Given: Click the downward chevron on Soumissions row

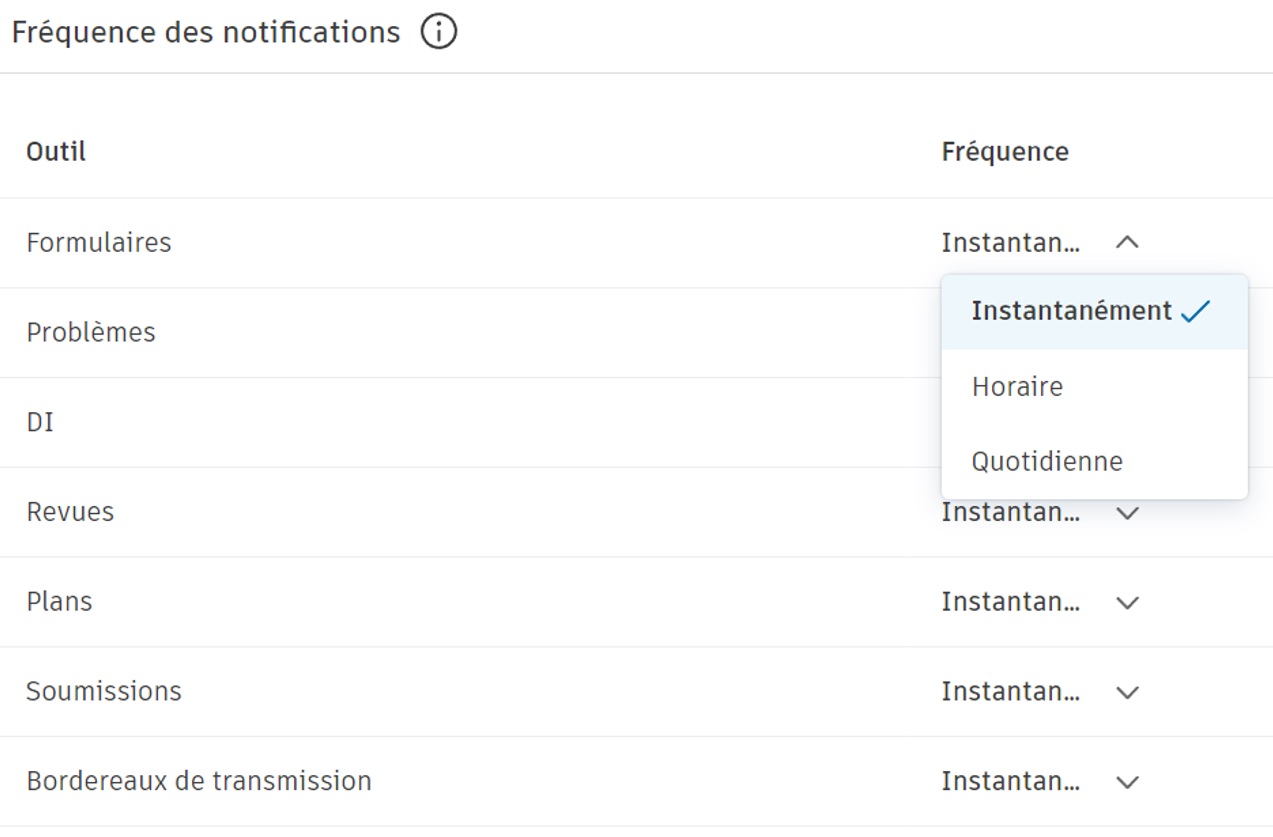Looking at the screenshot, I should pyautogui.click(x=1127, y=691).
